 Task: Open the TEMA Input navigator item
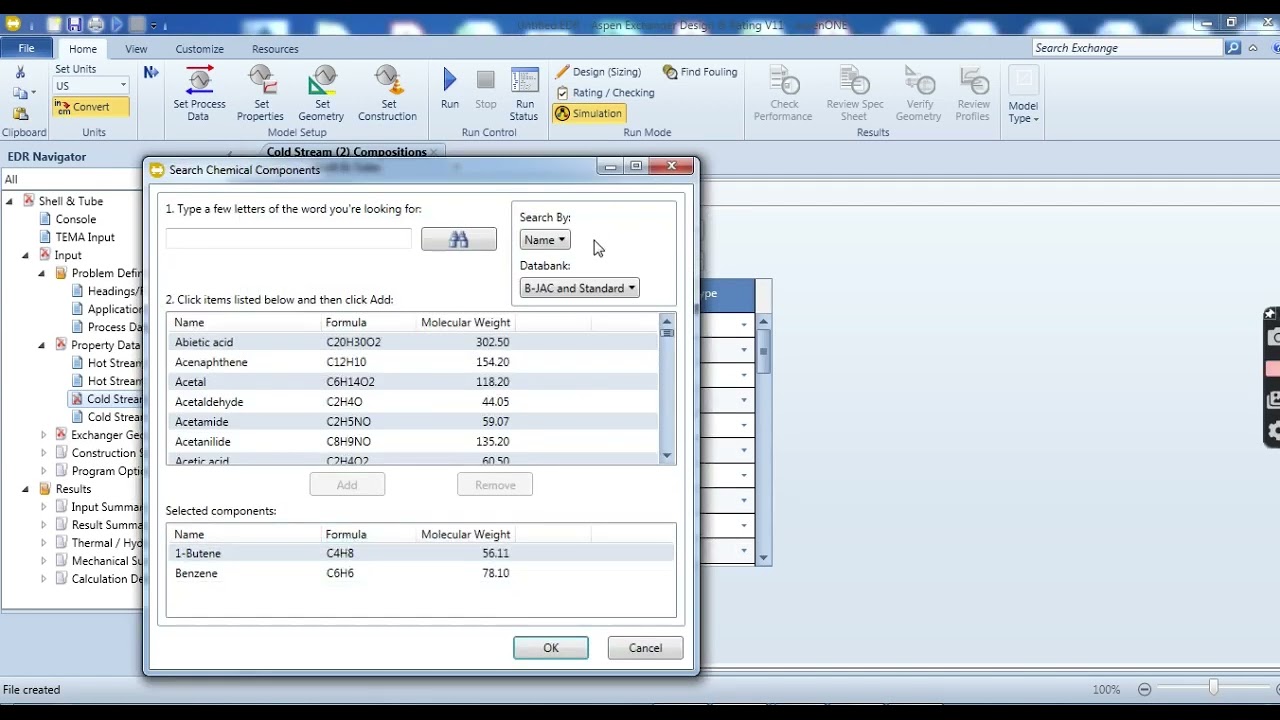coord(85,237)
